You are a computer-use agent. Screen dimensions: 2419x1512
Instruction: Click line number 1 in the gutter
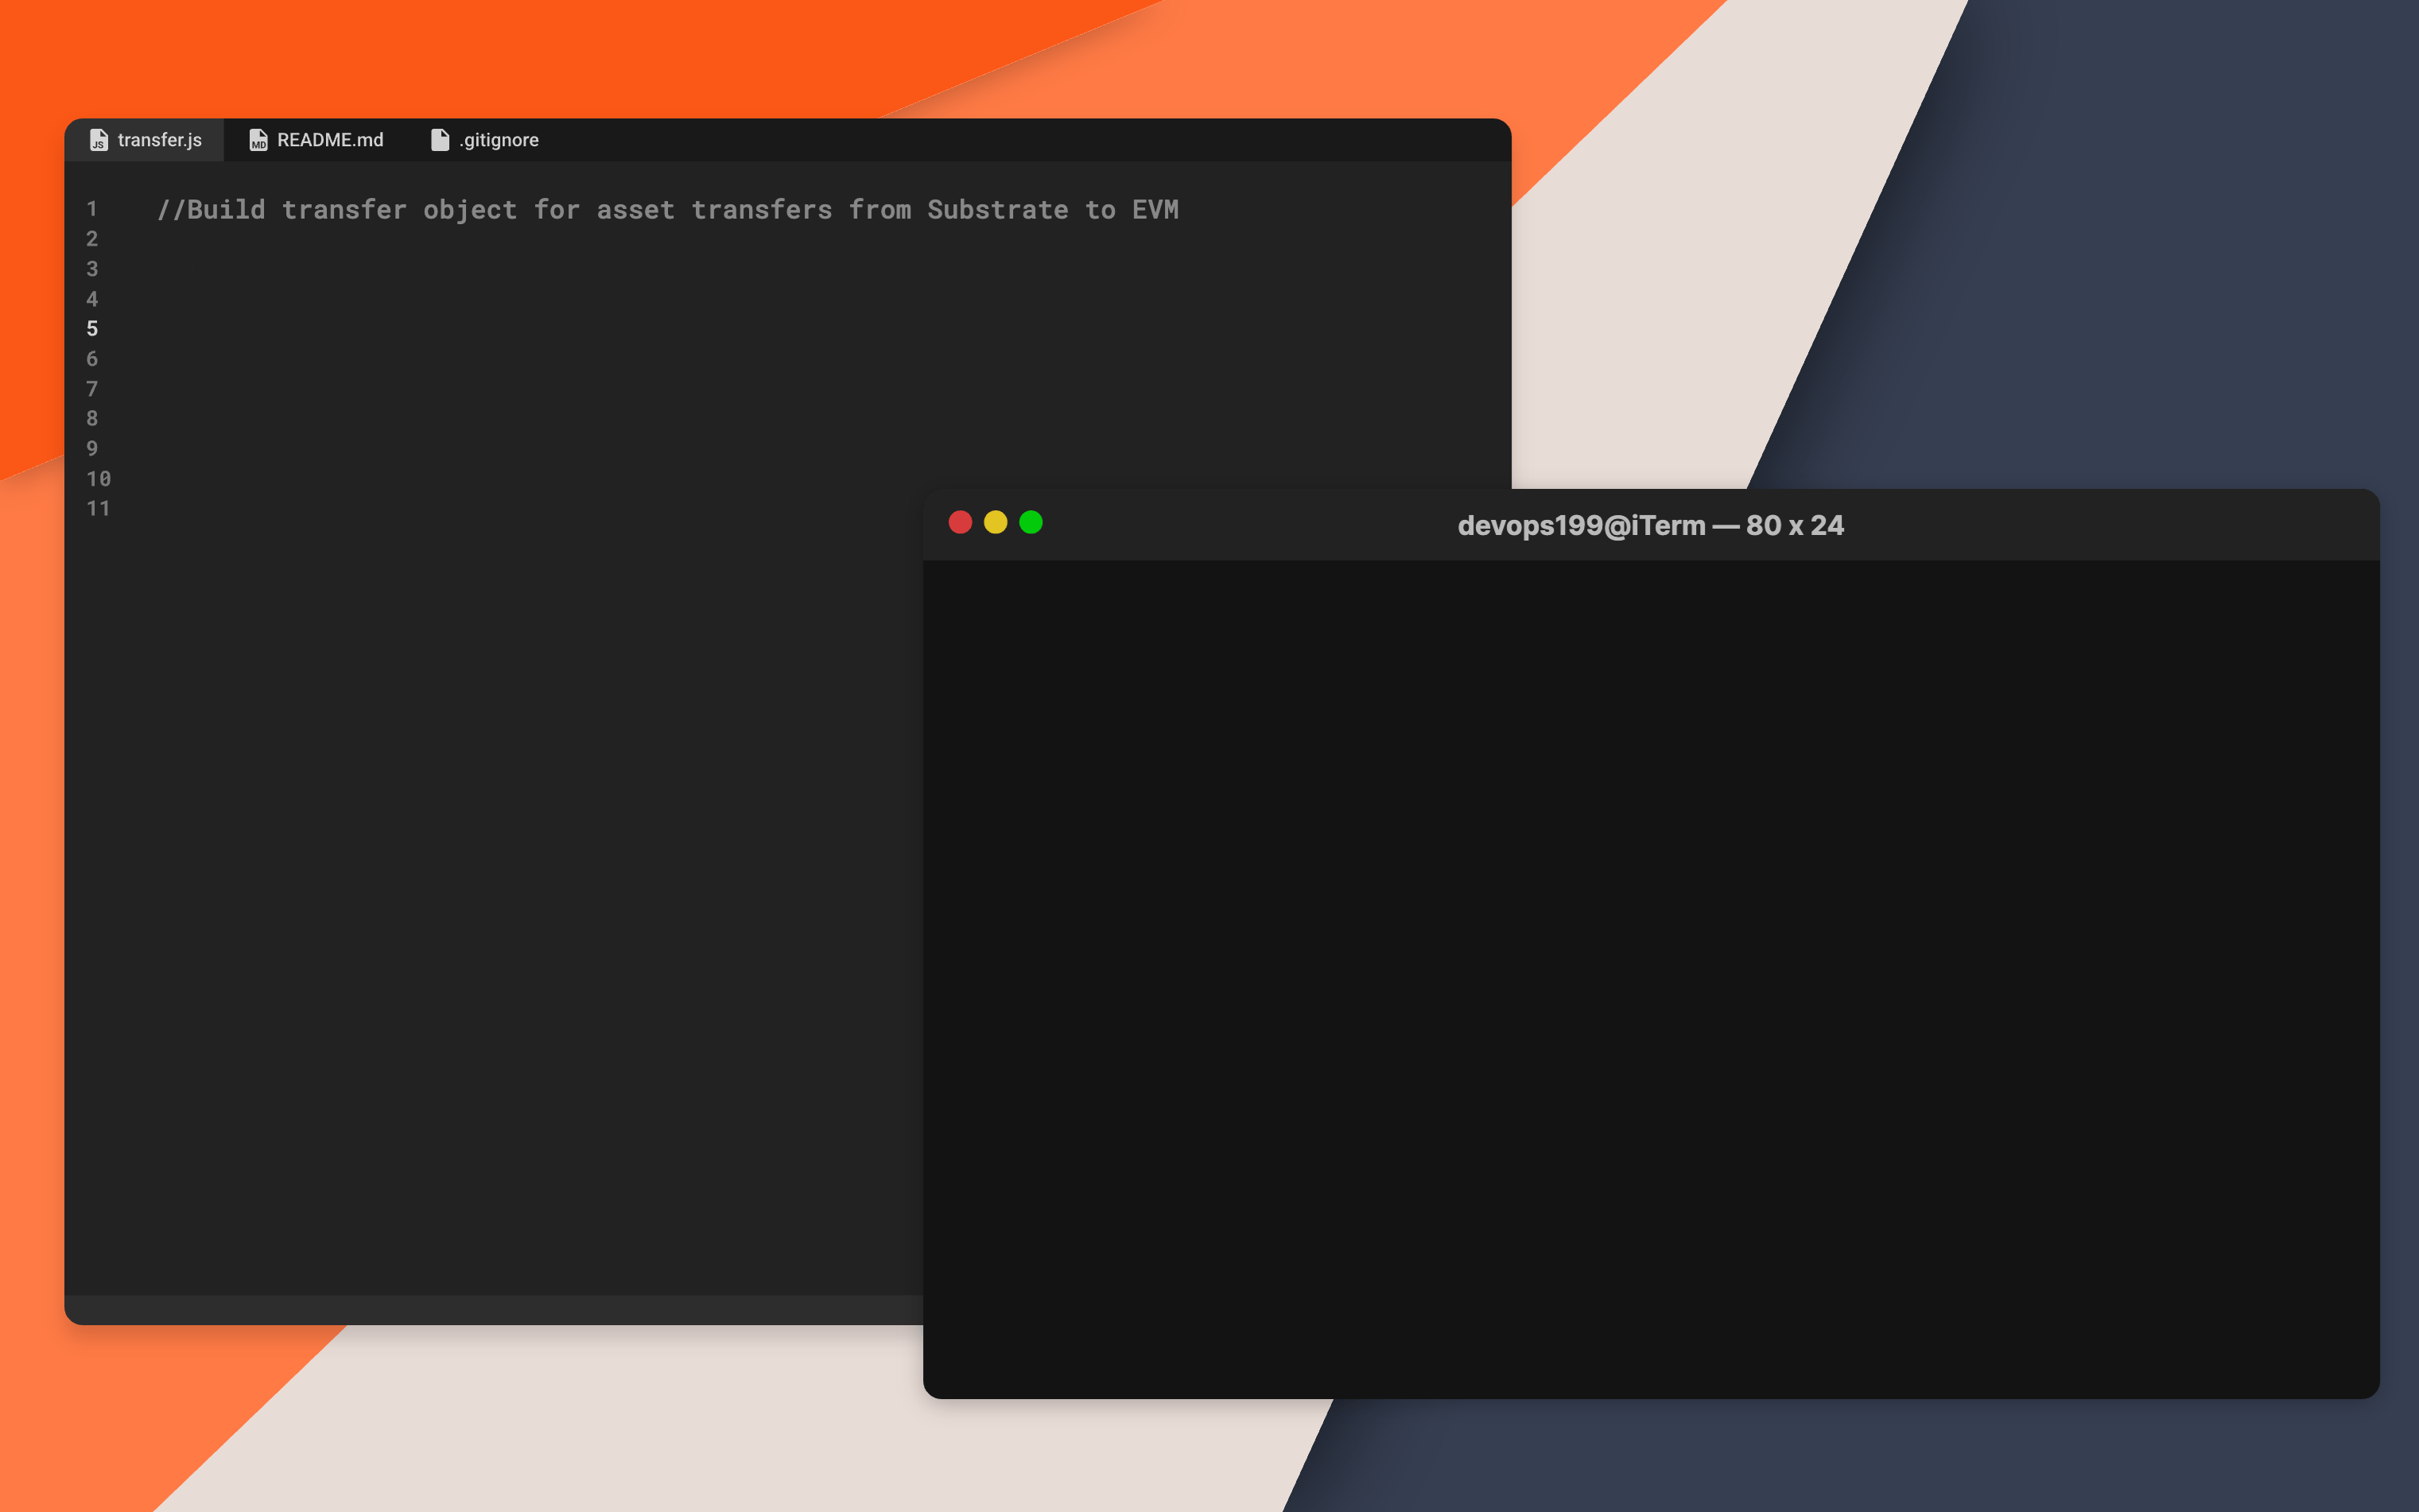point(92,209)
